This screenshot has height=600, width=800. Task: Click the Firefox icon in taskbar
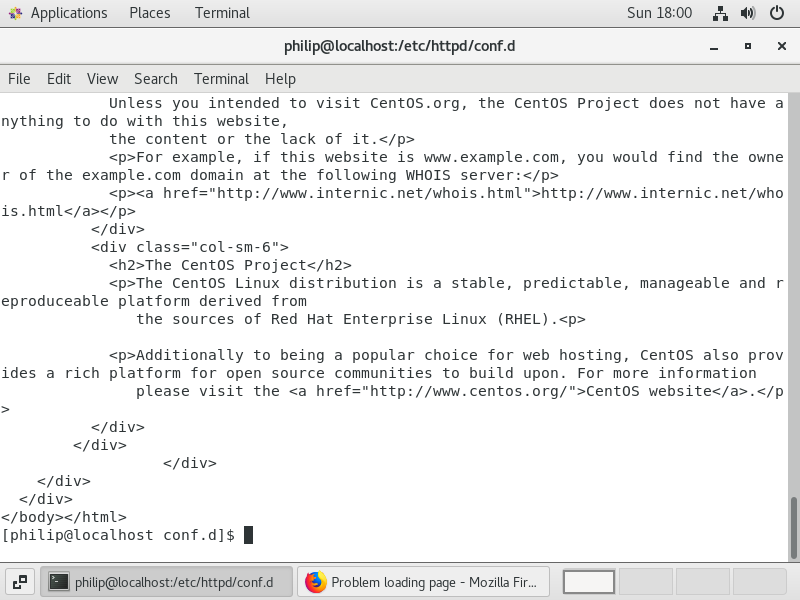[x=316, y=582]
